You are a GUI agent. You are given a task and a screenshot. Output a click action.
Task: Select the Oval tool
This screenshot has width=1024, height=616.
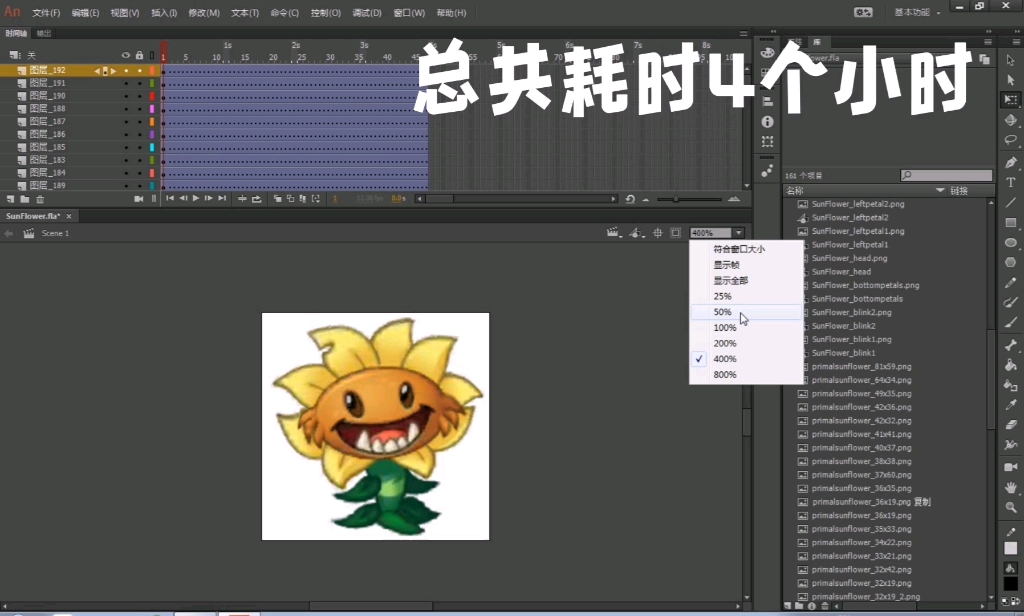coord(1010,242)
